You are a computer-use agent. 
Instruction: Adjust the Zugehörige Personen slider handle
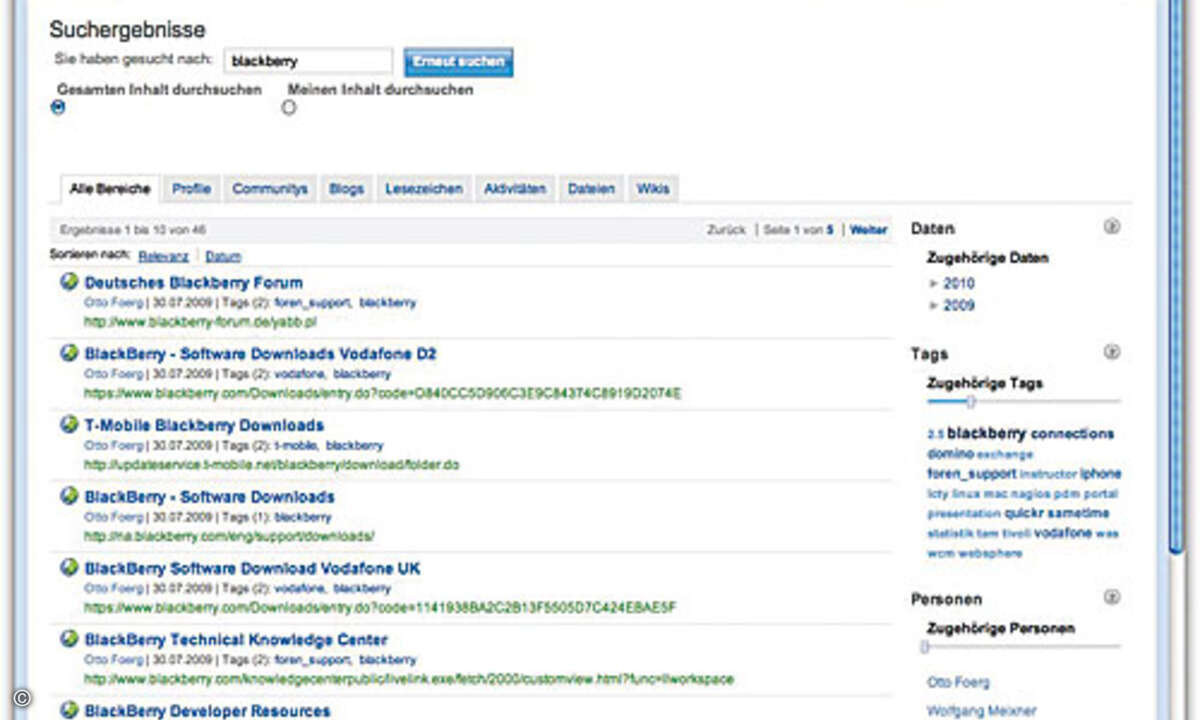coord(925,647)
